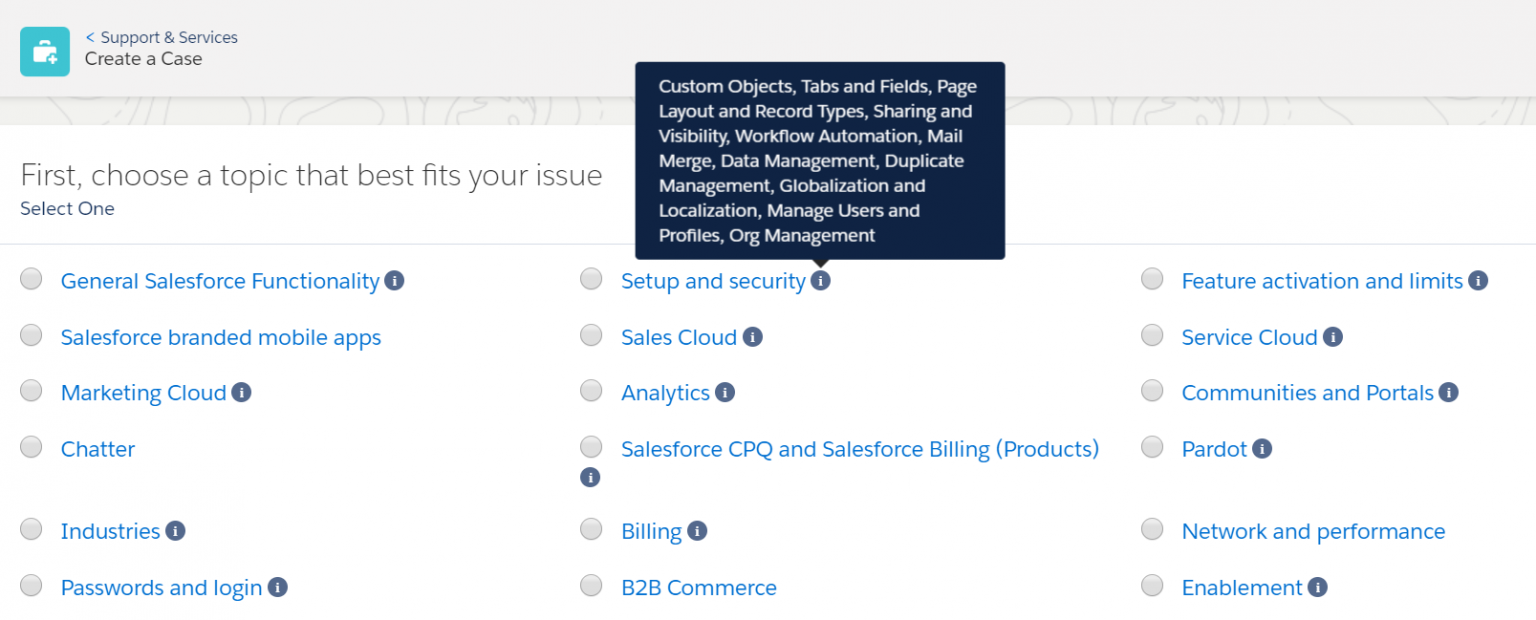The height and width of the screenshot is (620, 1536).
Task: Click info icon next to Setup and security
Action: (820, 281)
